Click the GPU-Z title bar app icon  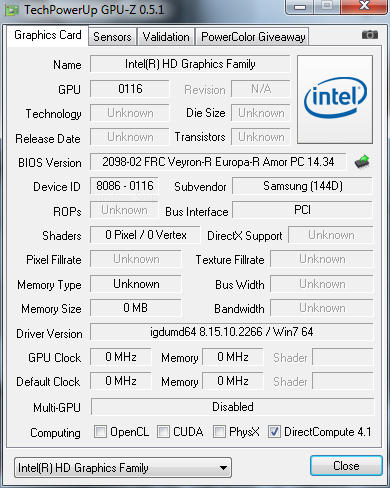click(x=12, y=11)
